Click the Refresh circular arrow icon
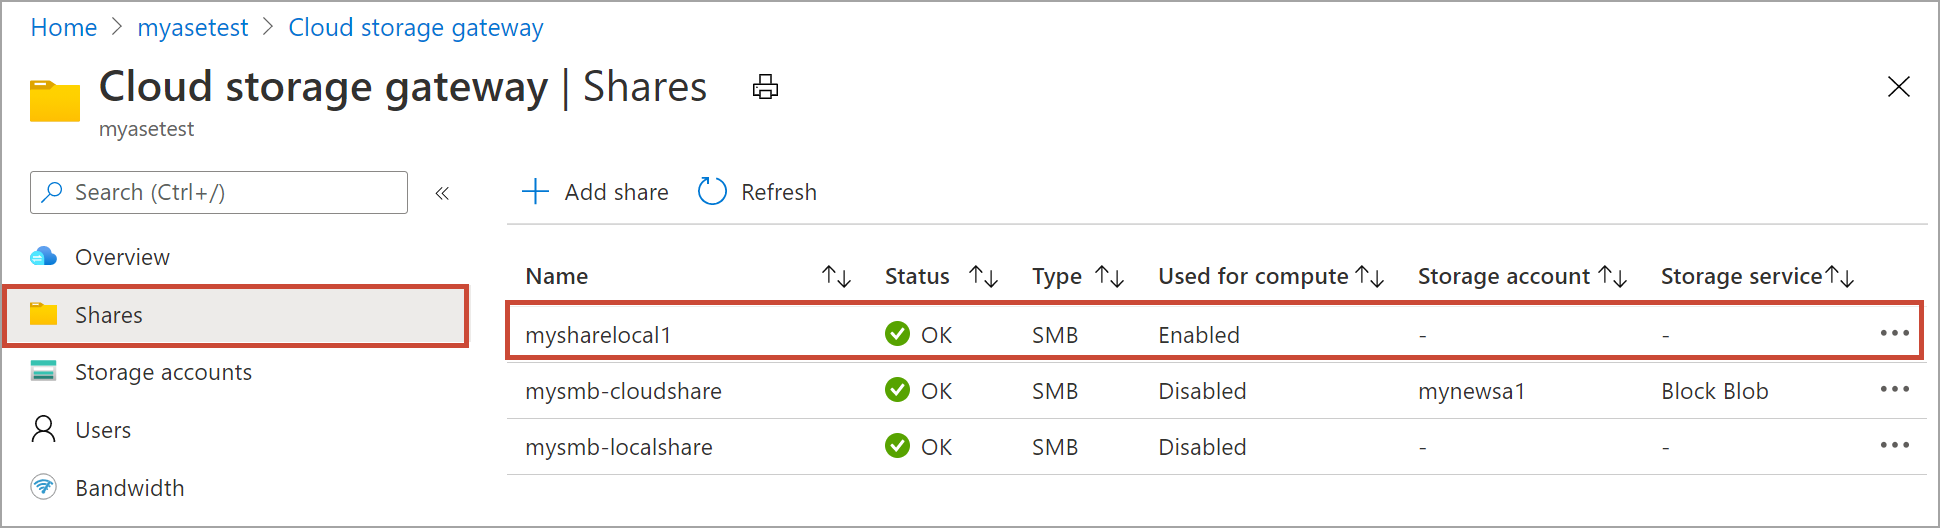The height and width of the screenshot is (528, 1940). point(712,192)
